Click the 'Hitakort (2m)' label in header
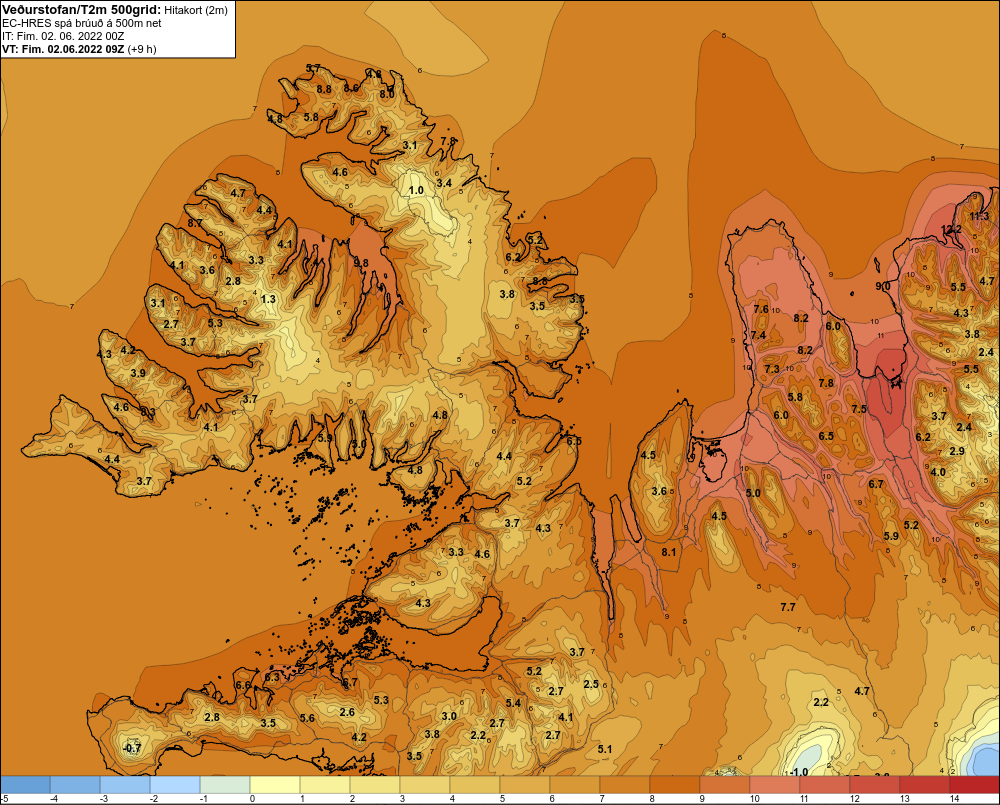This screenshot has width=1000, height=805. (x=196, y=10)
